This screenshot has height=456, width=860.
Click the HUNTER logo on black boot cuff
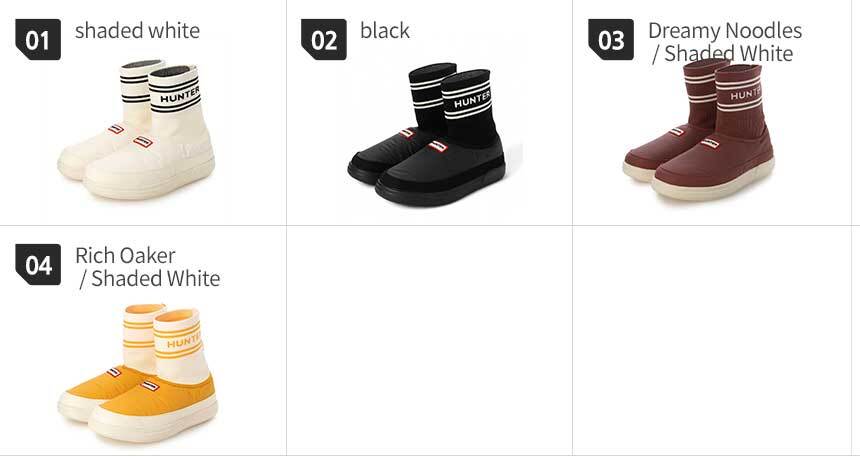click(x=472, y=100)
